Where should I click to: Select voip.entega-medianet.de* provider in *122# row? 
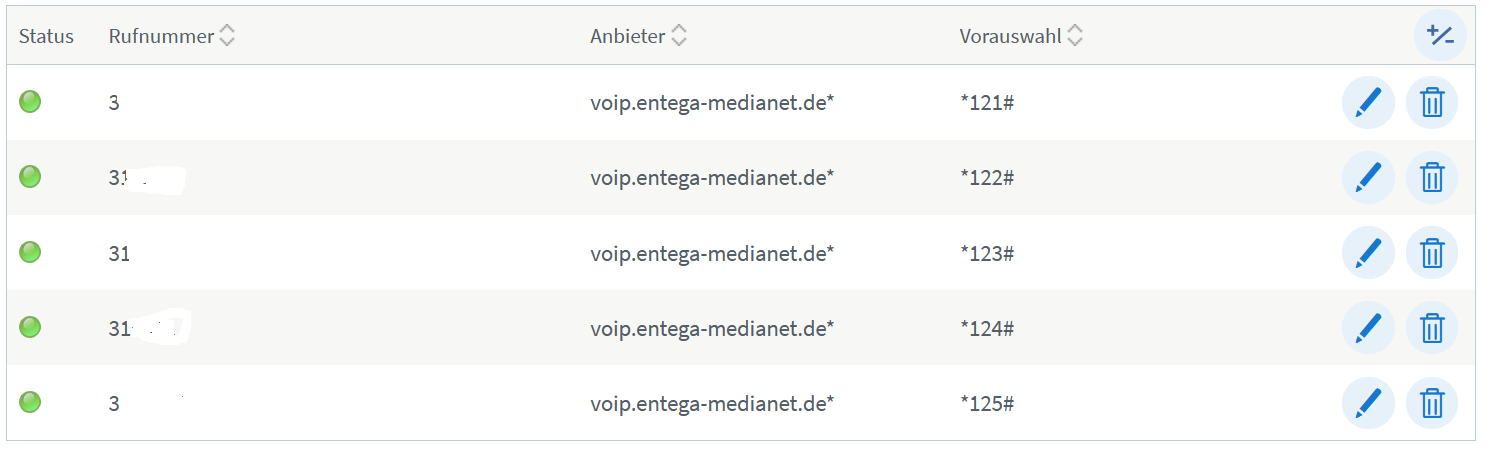click(x=712, y=178)
